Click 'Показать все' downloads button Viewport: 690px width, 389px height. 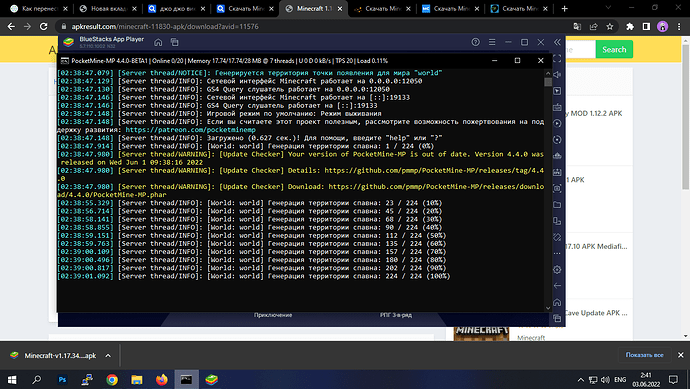pos(645,355)
